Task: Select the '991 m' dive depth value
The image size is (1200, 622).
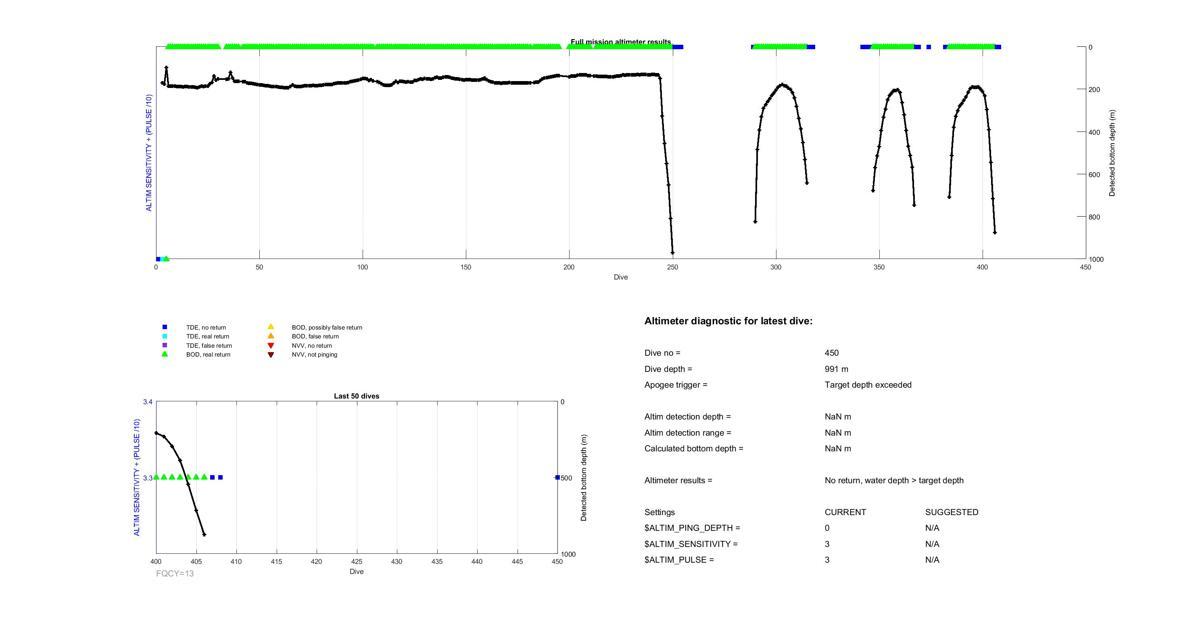Action: [x=837, y=369]
